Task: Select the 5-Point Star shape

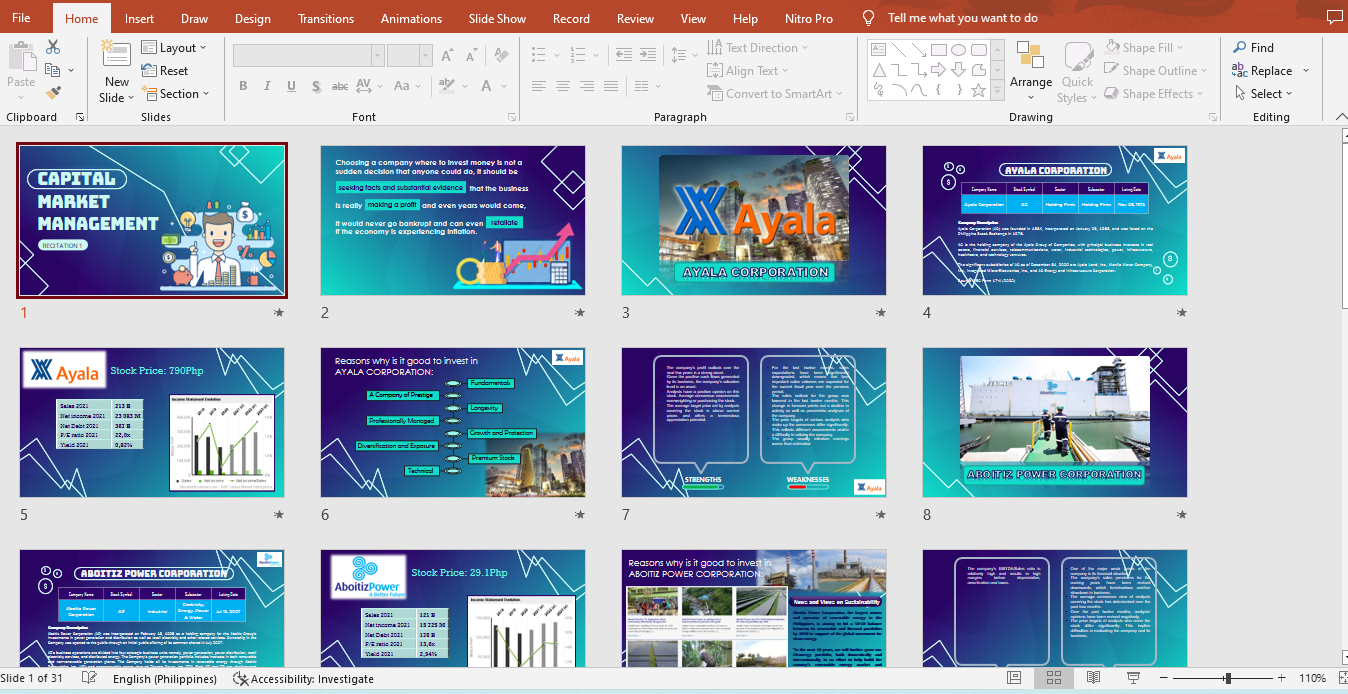Action: coord(978,89)
